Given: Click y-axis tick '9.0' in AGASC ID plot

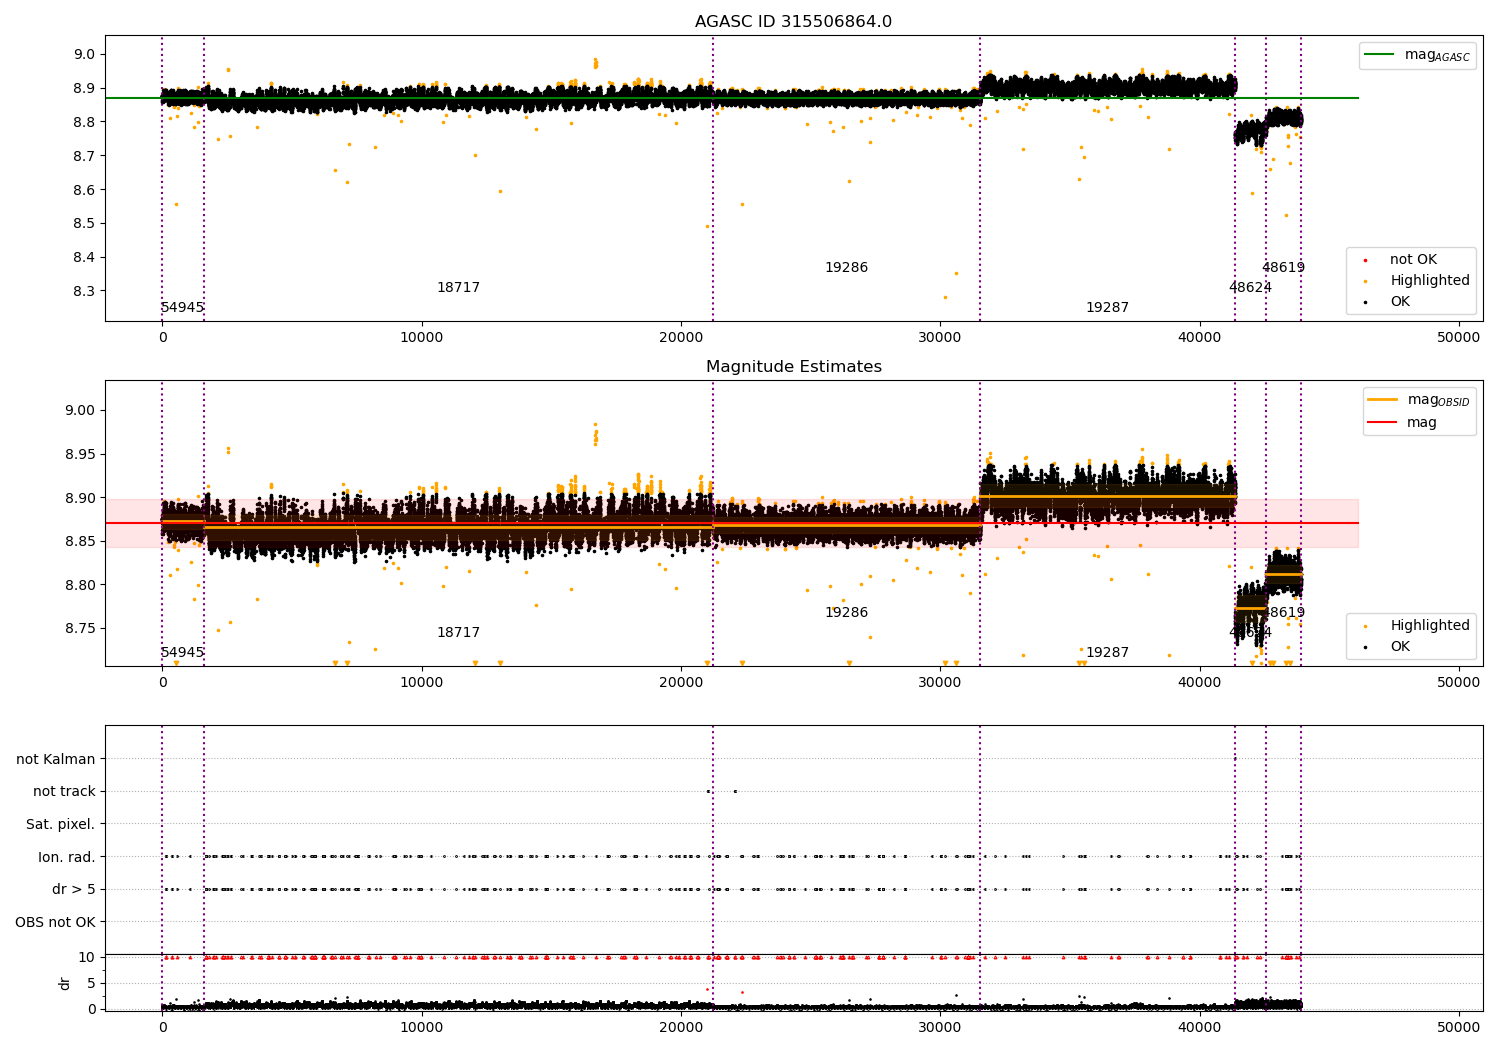Looking at the screenshot, I should (85, 55).
